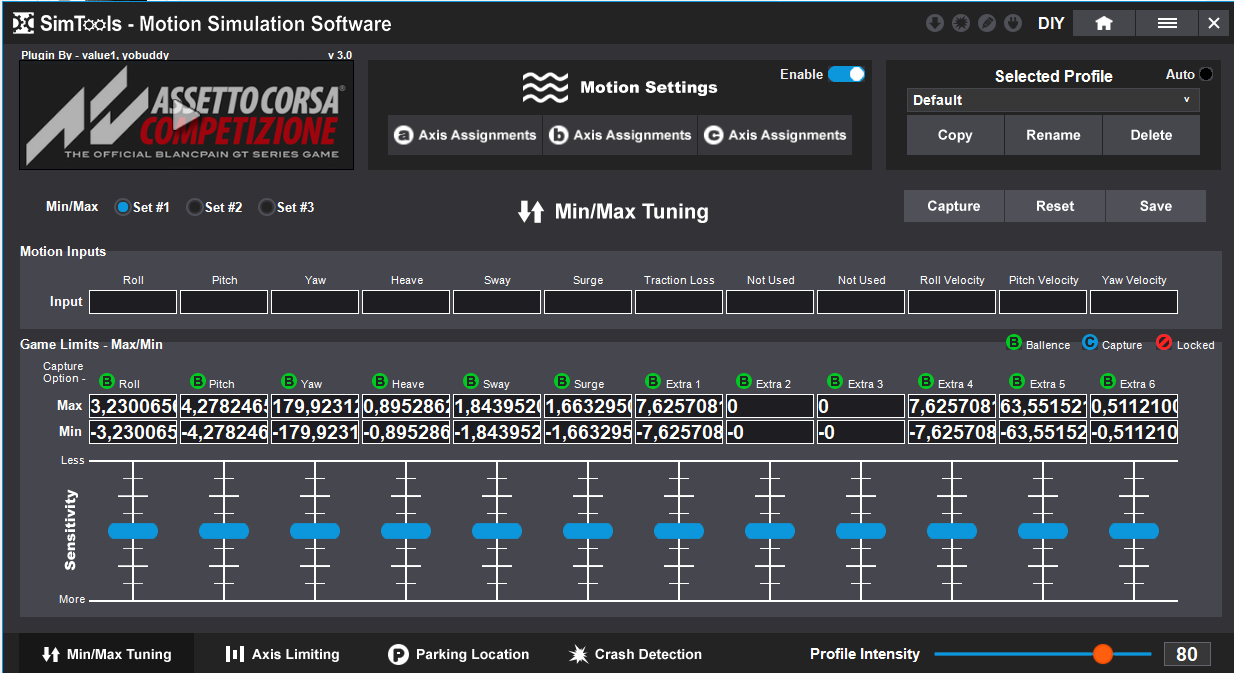The image size is (1234, 673).
Task: Click the Pitch Max value field
Action: click(x=224, y=407)
